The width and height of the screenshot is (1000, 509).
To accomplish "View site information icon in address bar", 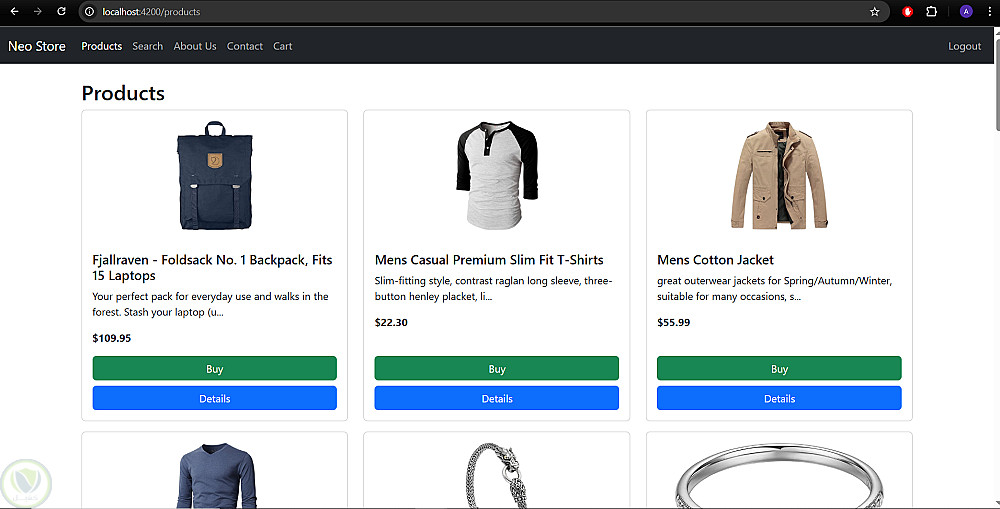I will coord(89,12).
